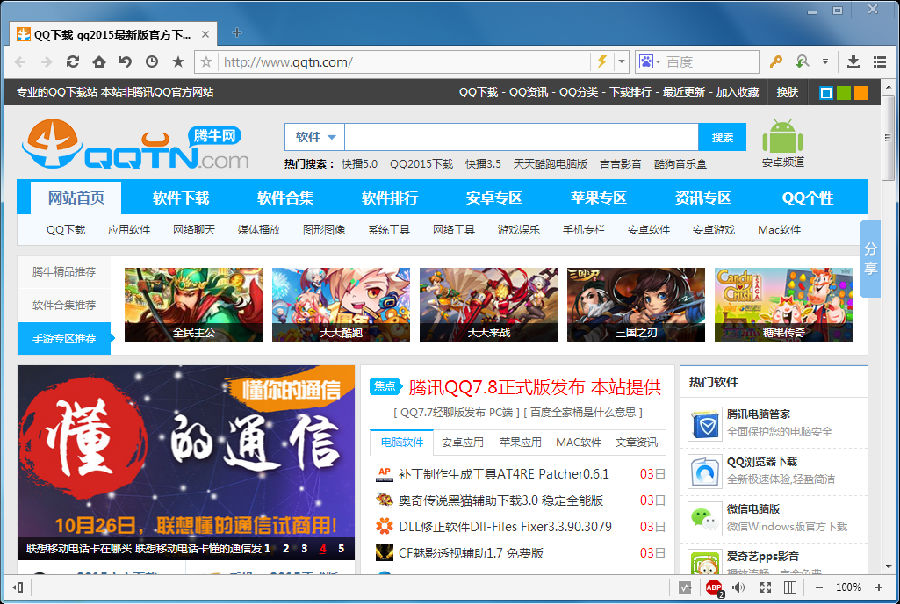Click zoom in plus at 100%
The image size is (900, 604).
click(x=878, y=587)
